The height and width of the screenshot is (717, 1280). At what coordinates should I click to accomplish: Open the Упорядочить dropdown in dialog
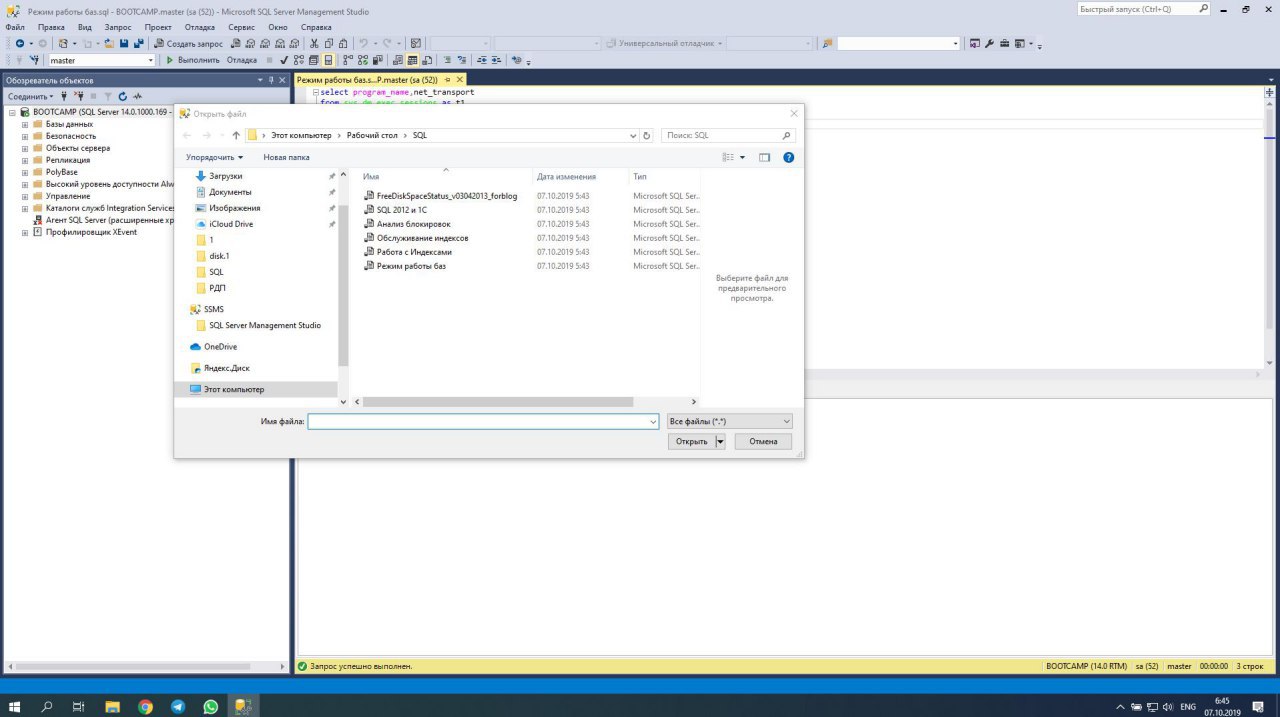point(214,157)
